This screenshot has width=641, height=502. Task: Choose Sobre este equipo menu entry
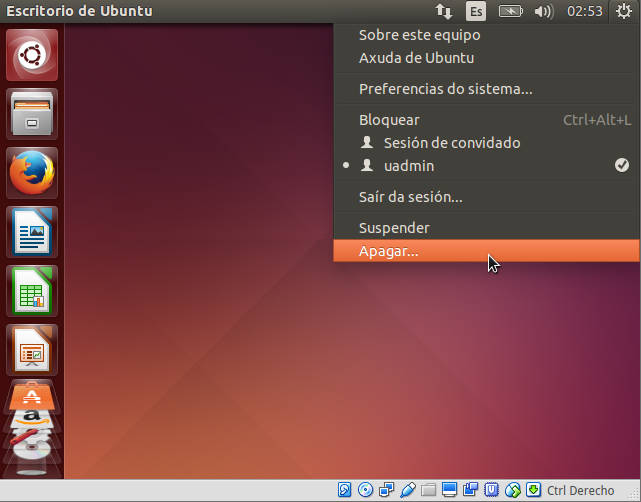[x=486, y=35]
